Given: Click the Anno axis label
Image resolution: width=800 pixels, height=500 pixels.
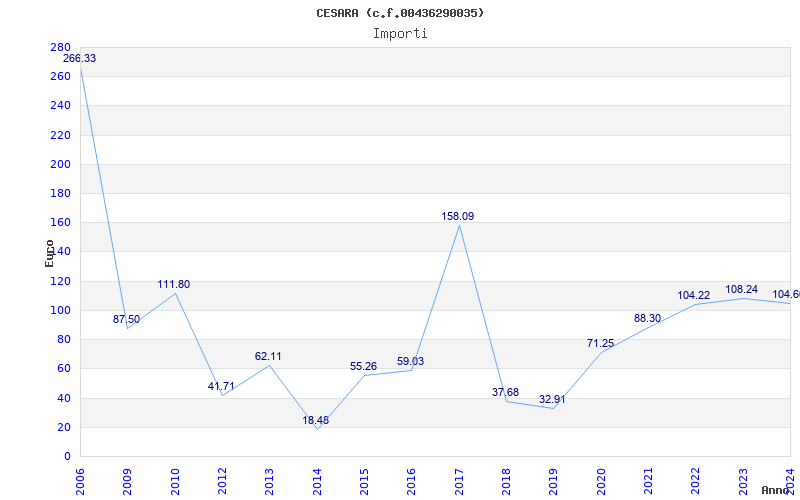Looking at the screenshot, I should [x=775, y=490].
